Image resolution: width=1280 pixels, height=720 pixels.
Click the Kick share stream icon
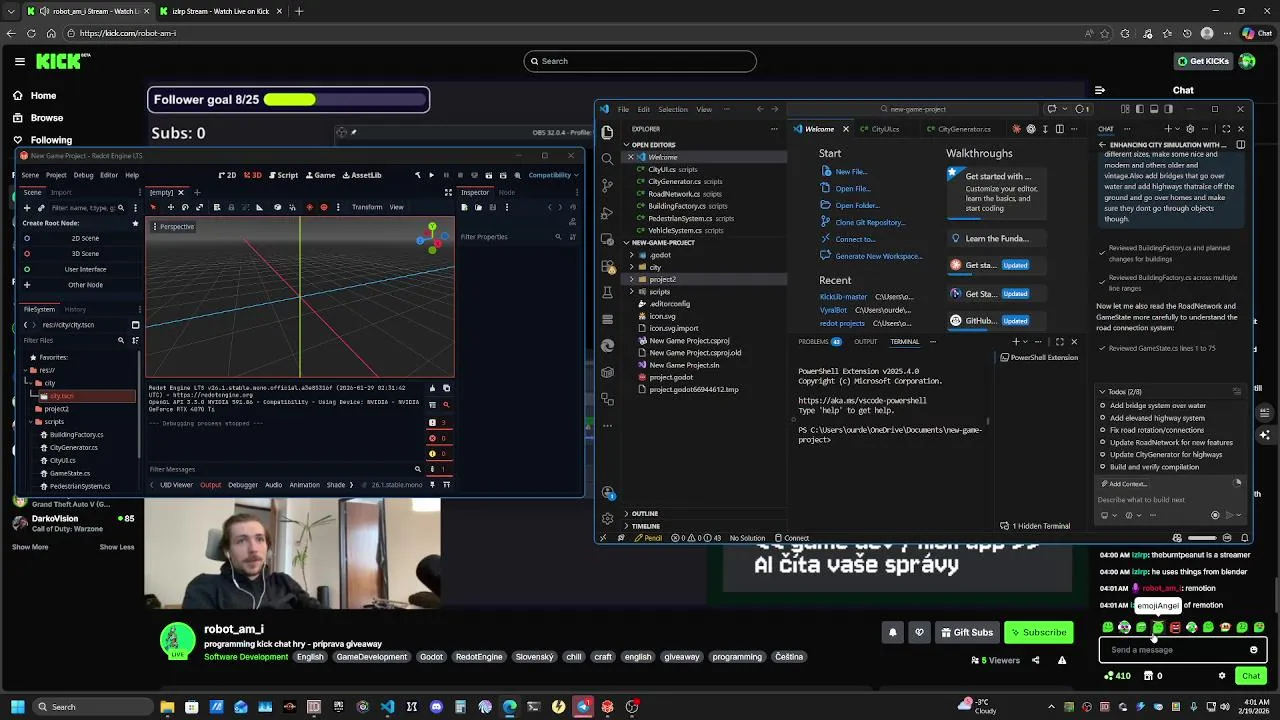click(x=1035, y=660)
